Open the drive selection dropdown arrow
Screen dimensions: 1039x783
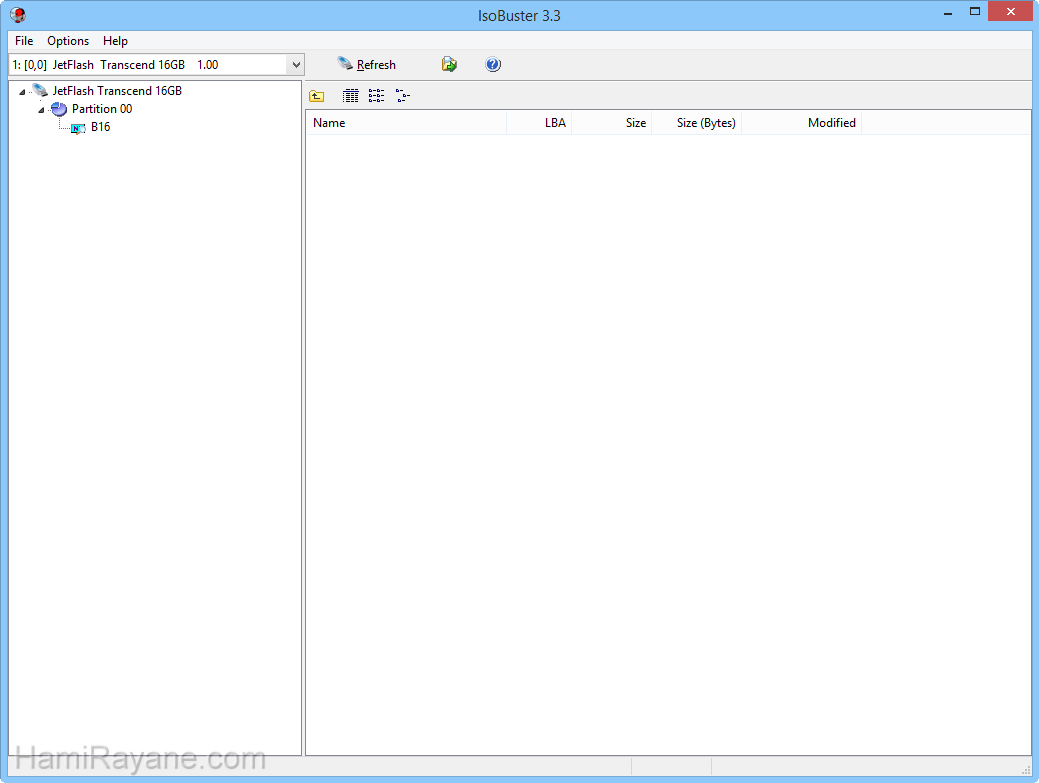pyautogui.click(x=296, y=65)
